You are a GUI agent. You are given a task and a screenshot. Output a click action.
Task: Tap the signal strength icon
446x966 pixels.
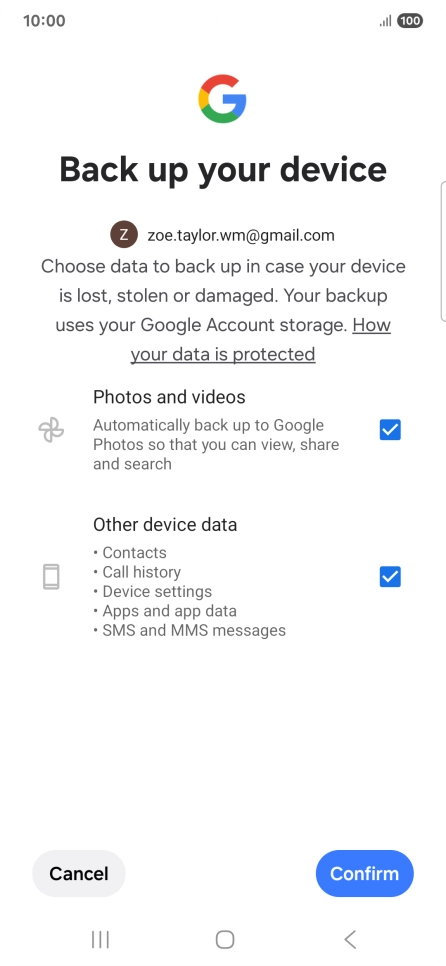[386, 22]
